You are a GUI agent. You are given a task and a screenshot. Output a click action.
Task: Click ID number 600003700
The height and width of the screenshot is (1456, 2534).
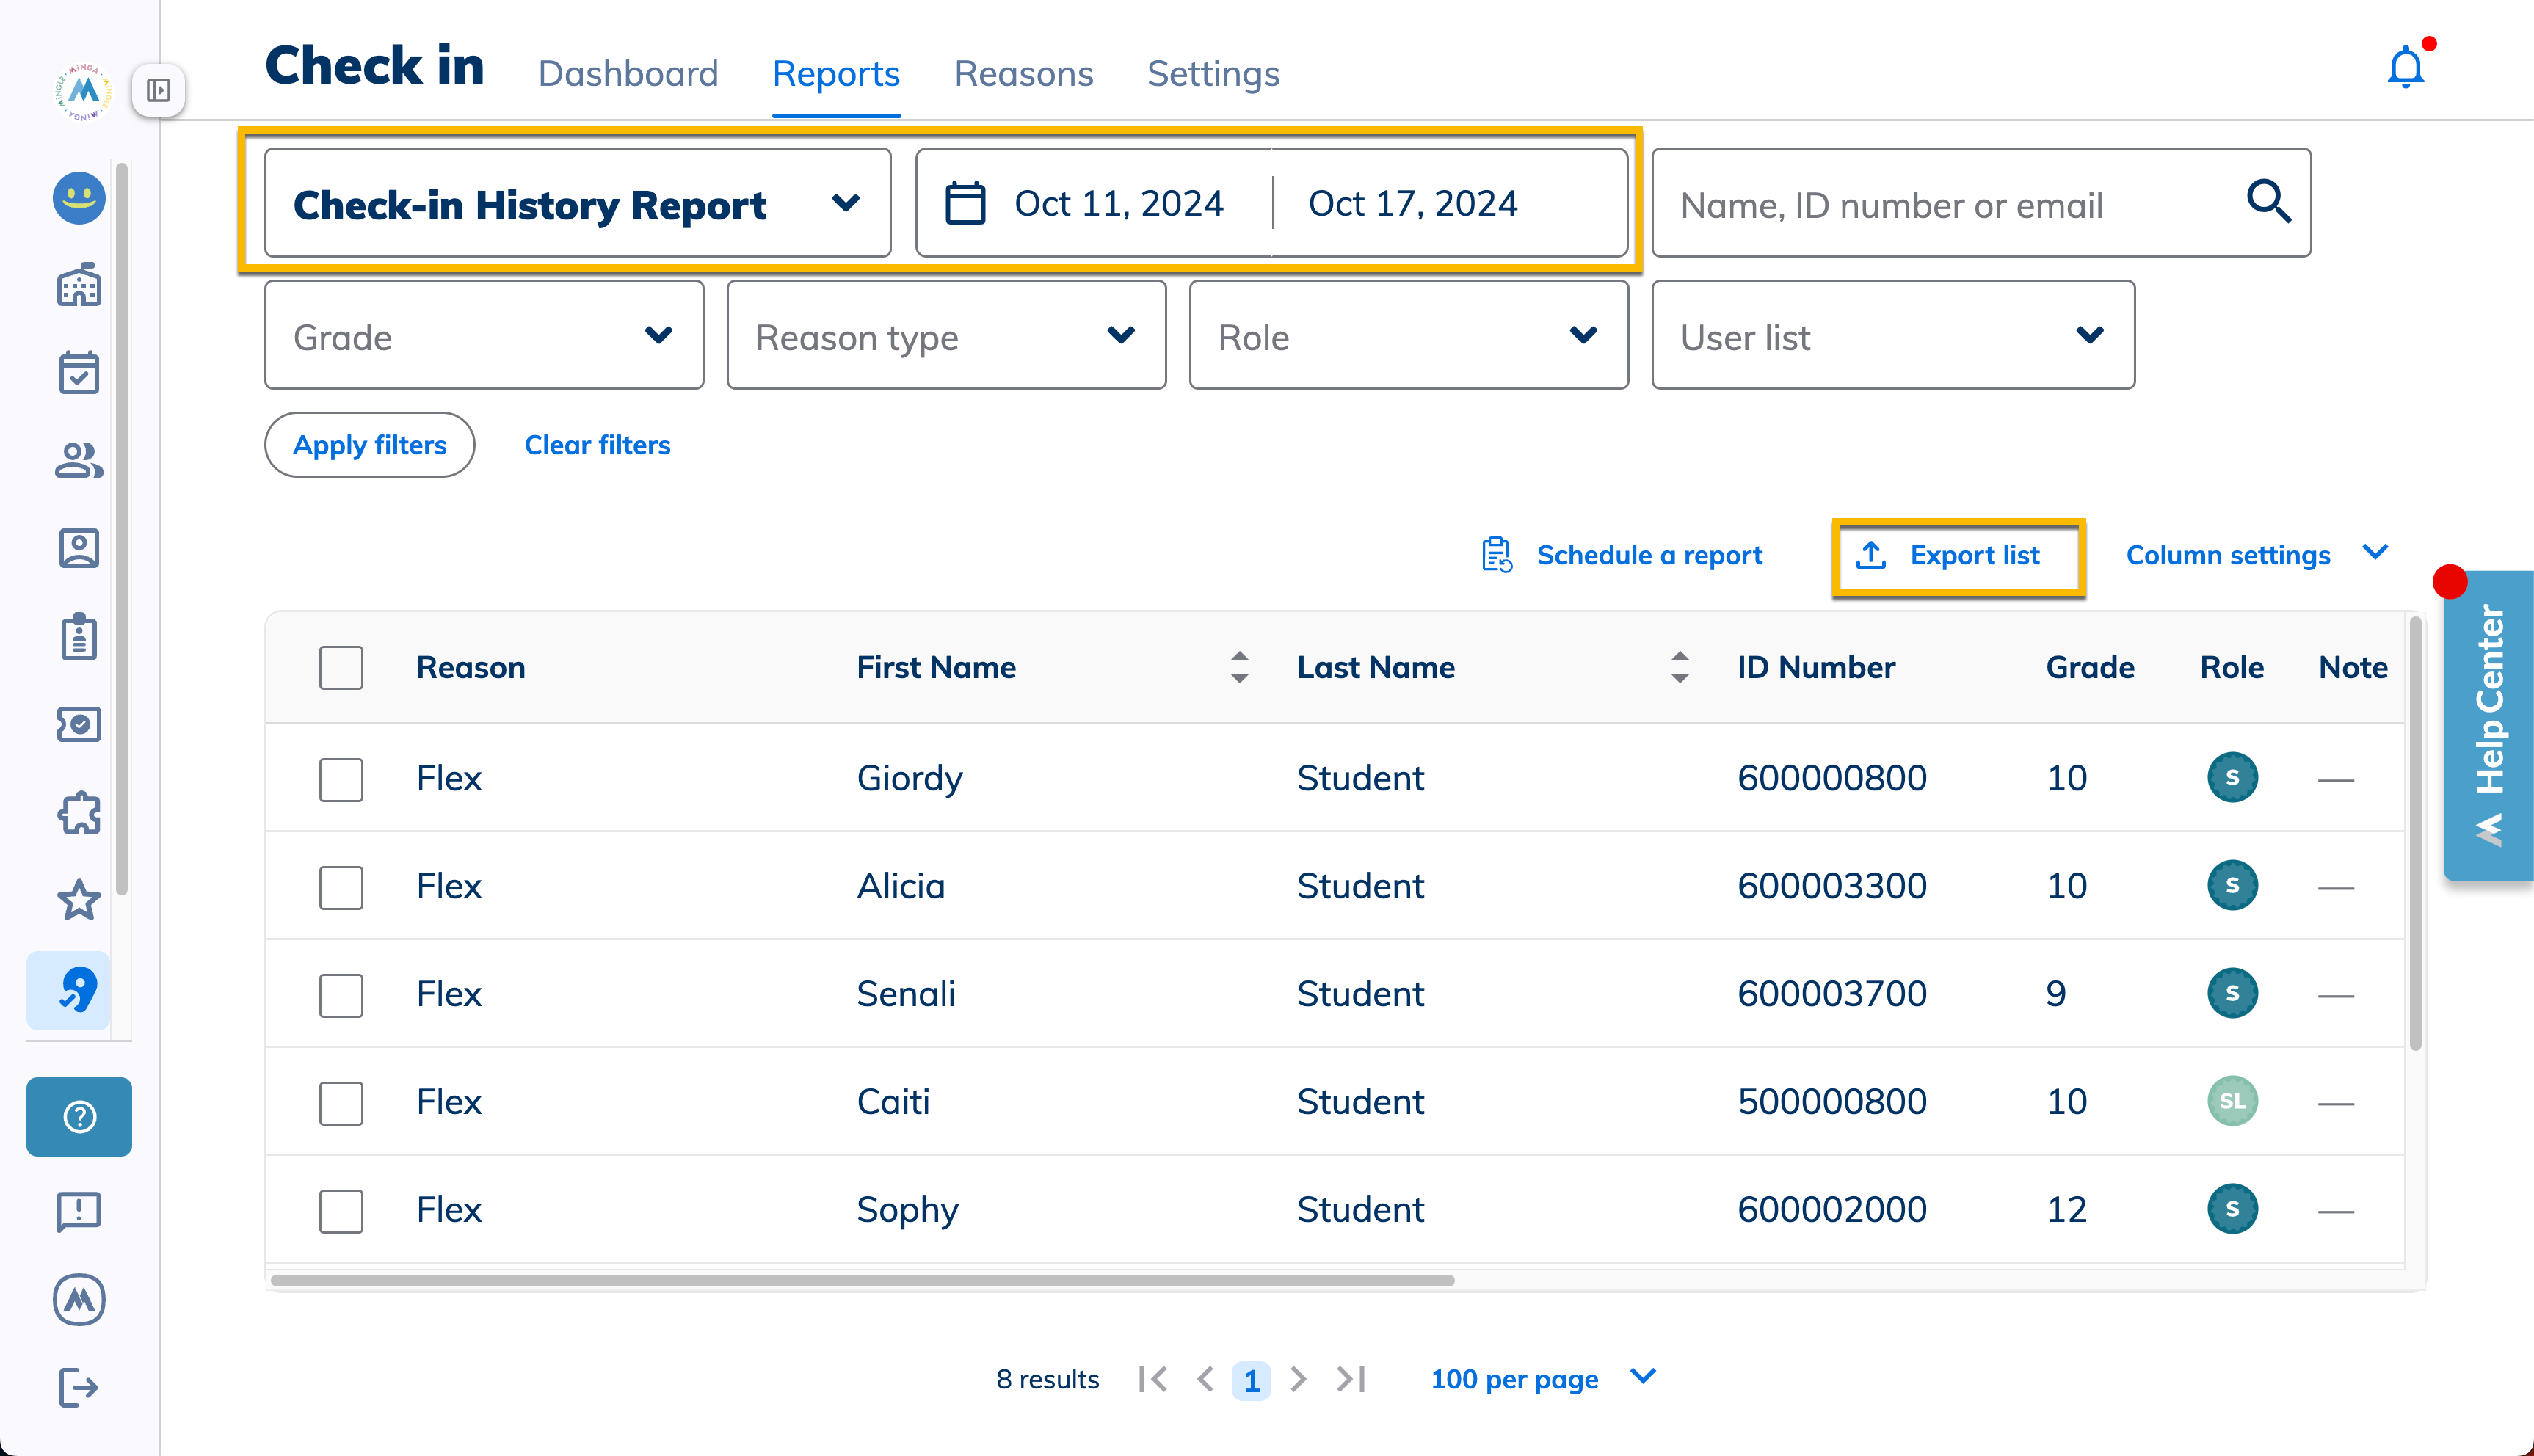point(1832,993)
